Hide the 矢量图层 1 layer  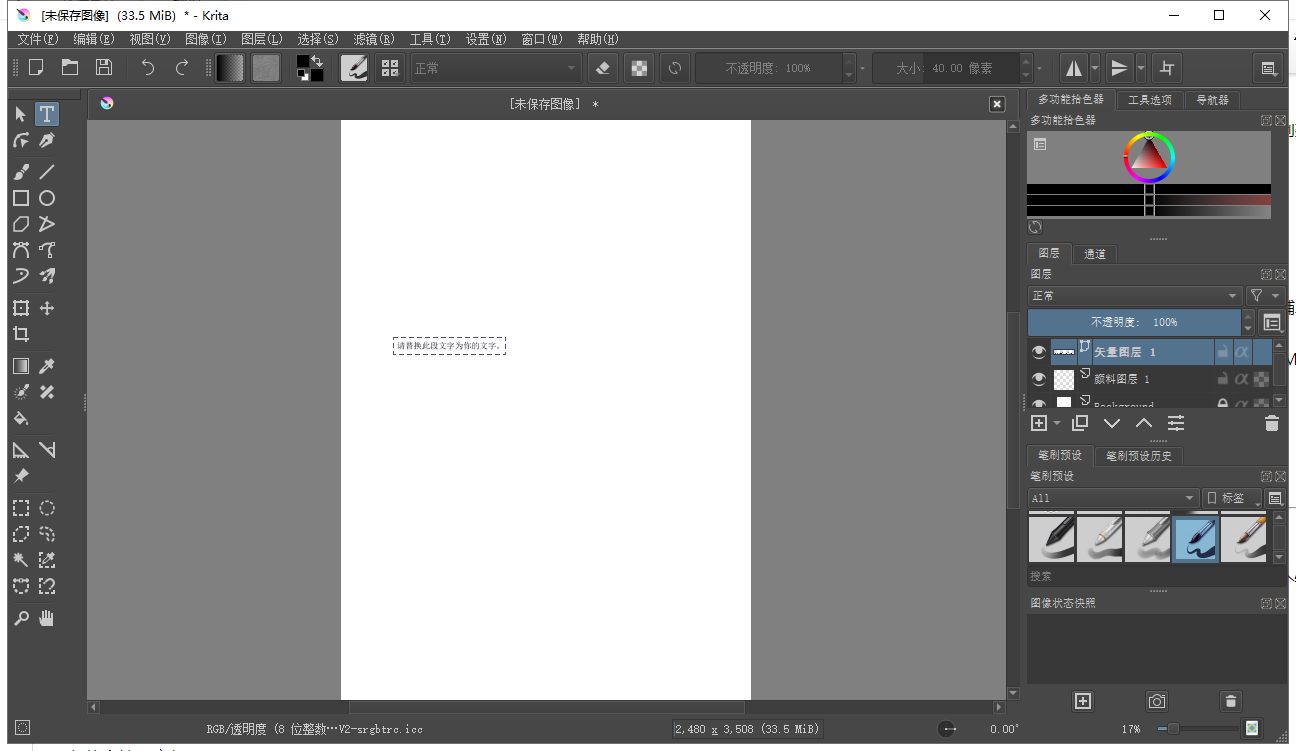1039,352
